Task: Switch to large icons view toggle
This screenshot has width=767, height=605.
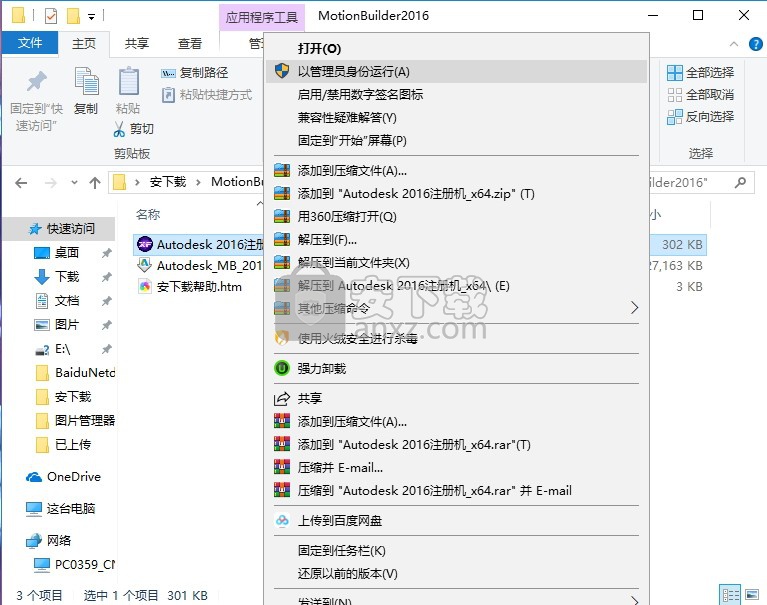Action: coord(753,595)
